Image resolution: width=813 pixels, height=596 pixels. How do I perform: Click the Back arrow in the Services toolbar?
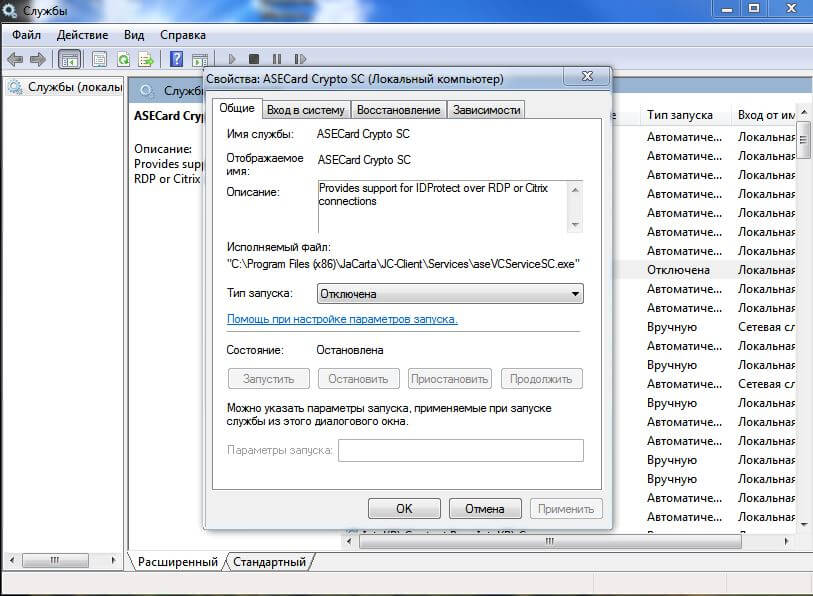pyautogui.click(x=15, y=59)
